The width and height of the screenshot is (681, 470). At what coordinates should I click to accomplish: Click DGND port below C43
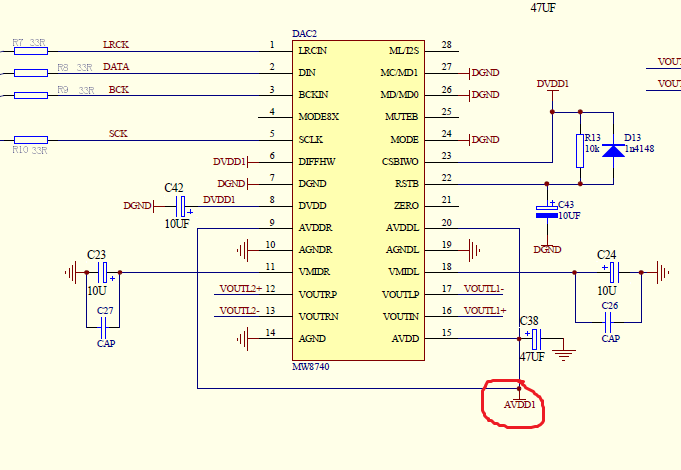[547, 248]
